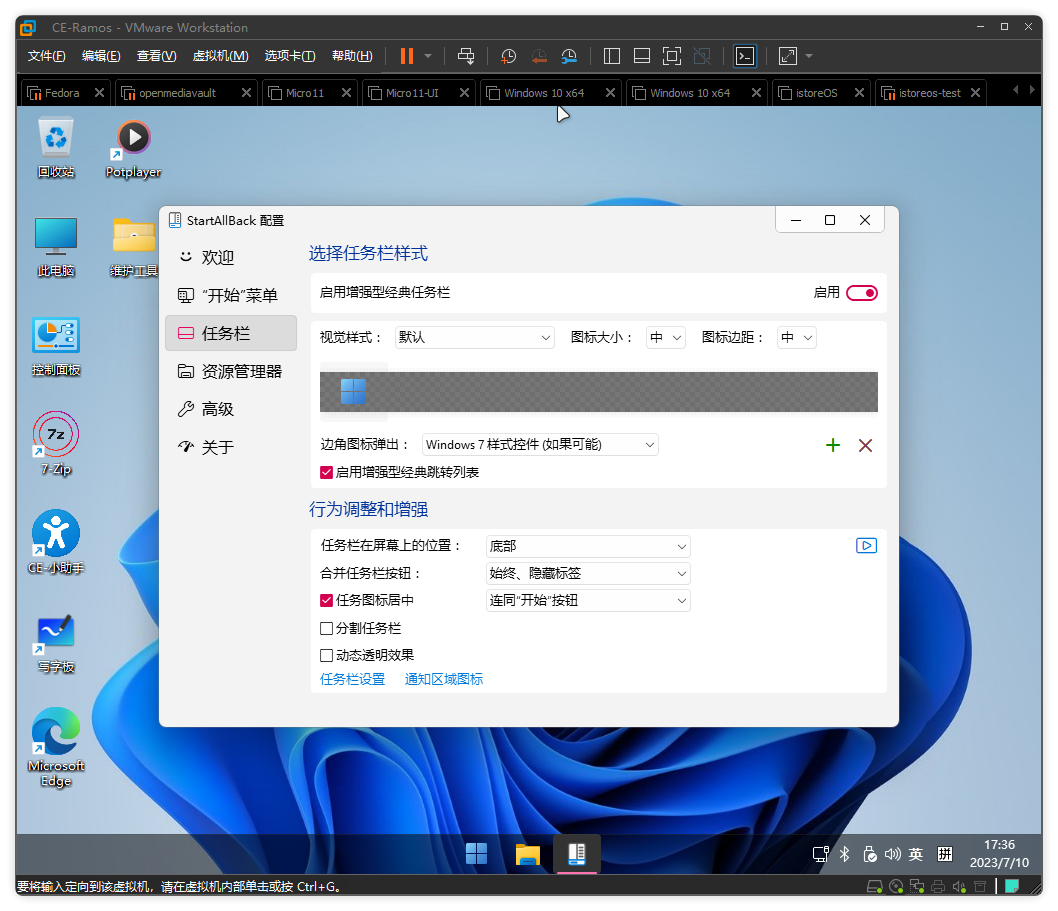The height and width of the screenshot is (911, 1058).
Task: Click the VMware pause virtual machine icon
Action: 407,56
